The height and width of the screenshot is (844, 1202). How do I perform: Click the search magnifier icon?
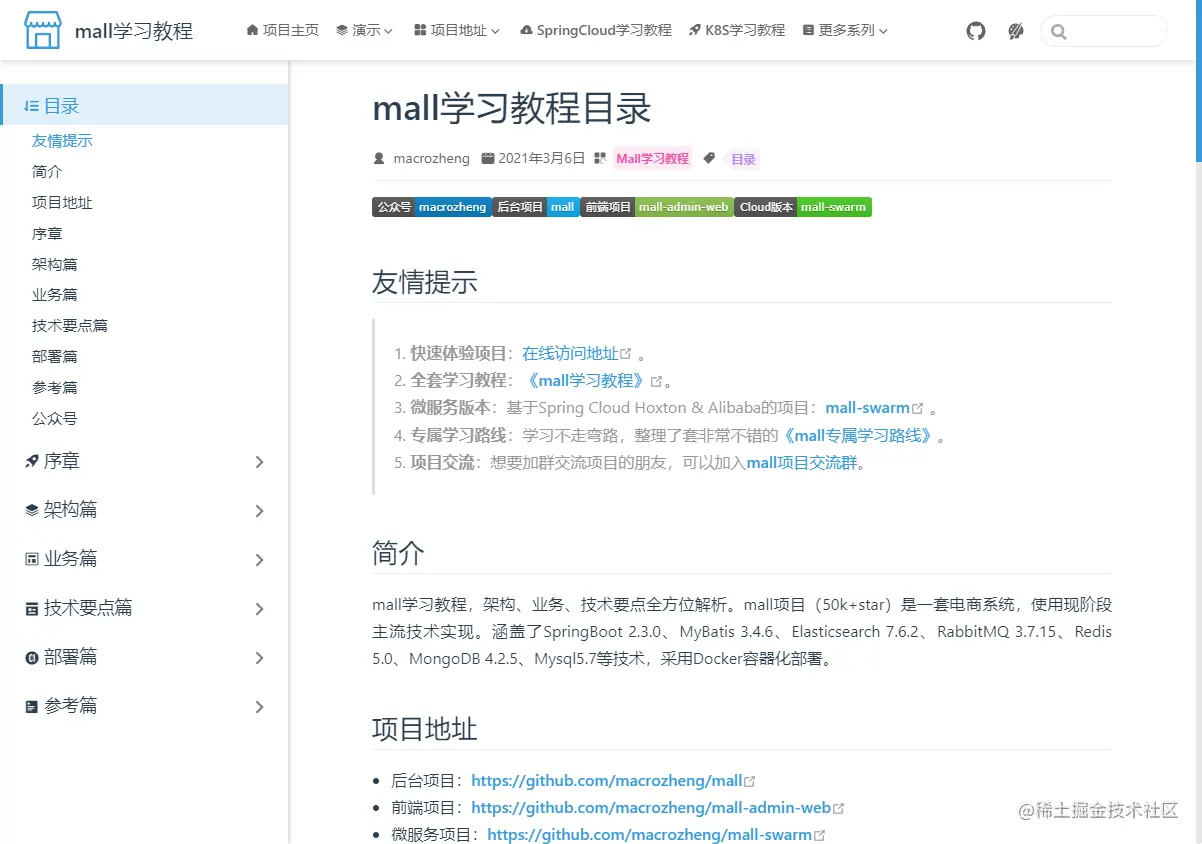[x=1059, y=32]
